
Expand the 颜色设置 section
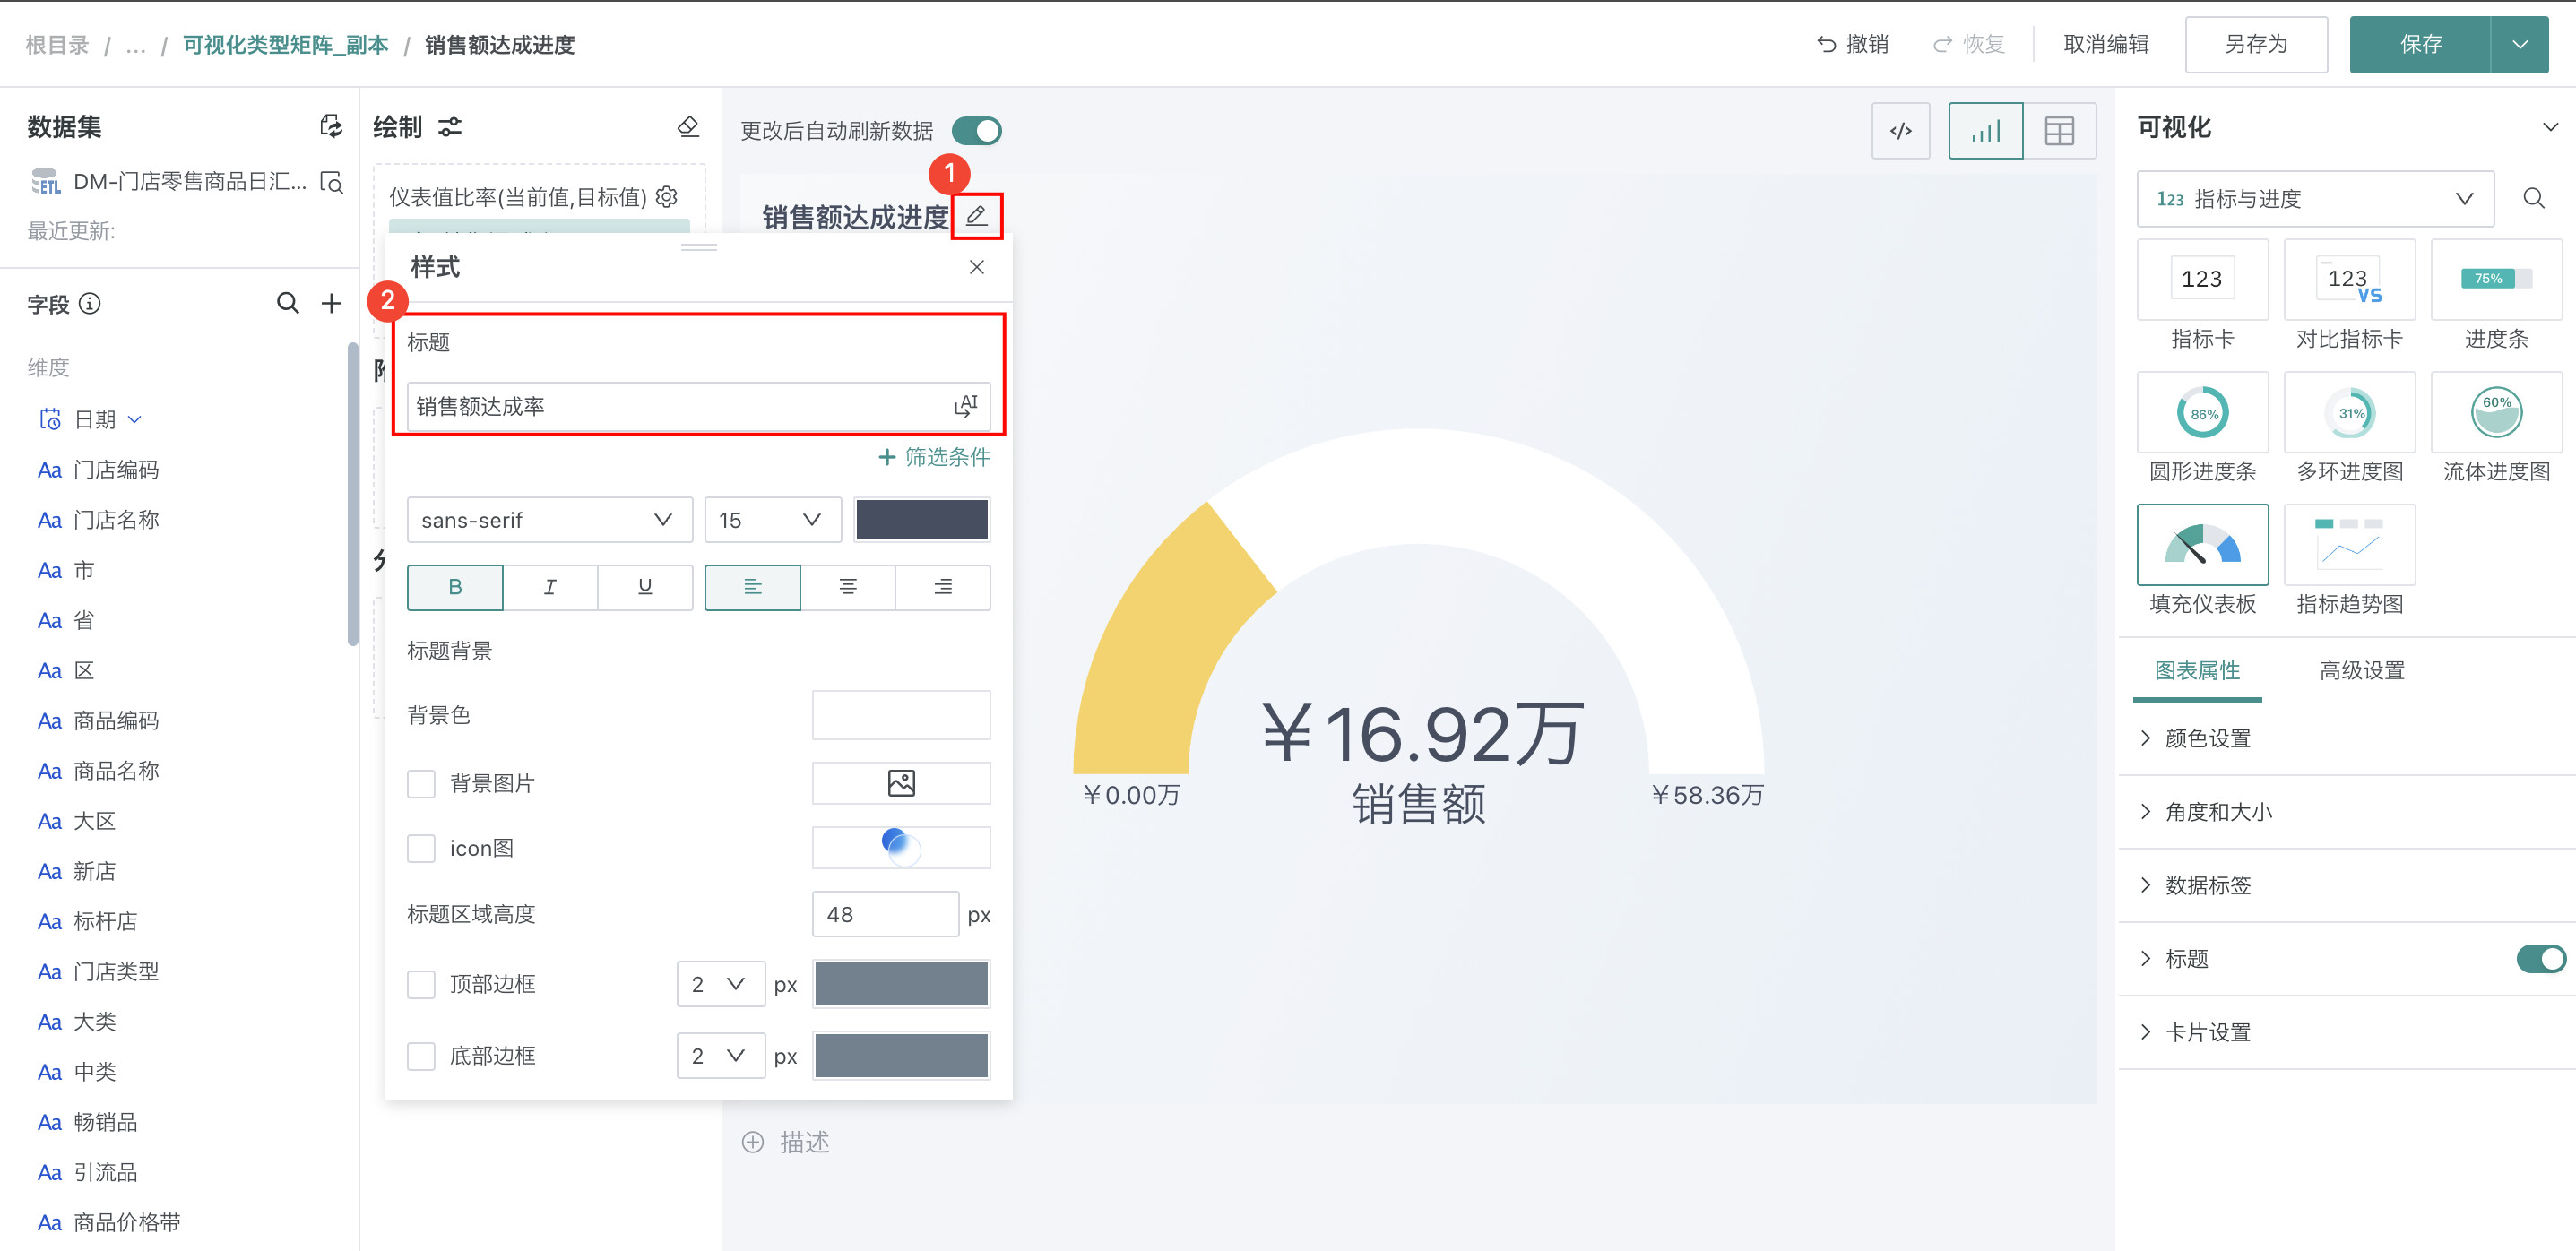pyautogui.click(x=2207, y=738)
